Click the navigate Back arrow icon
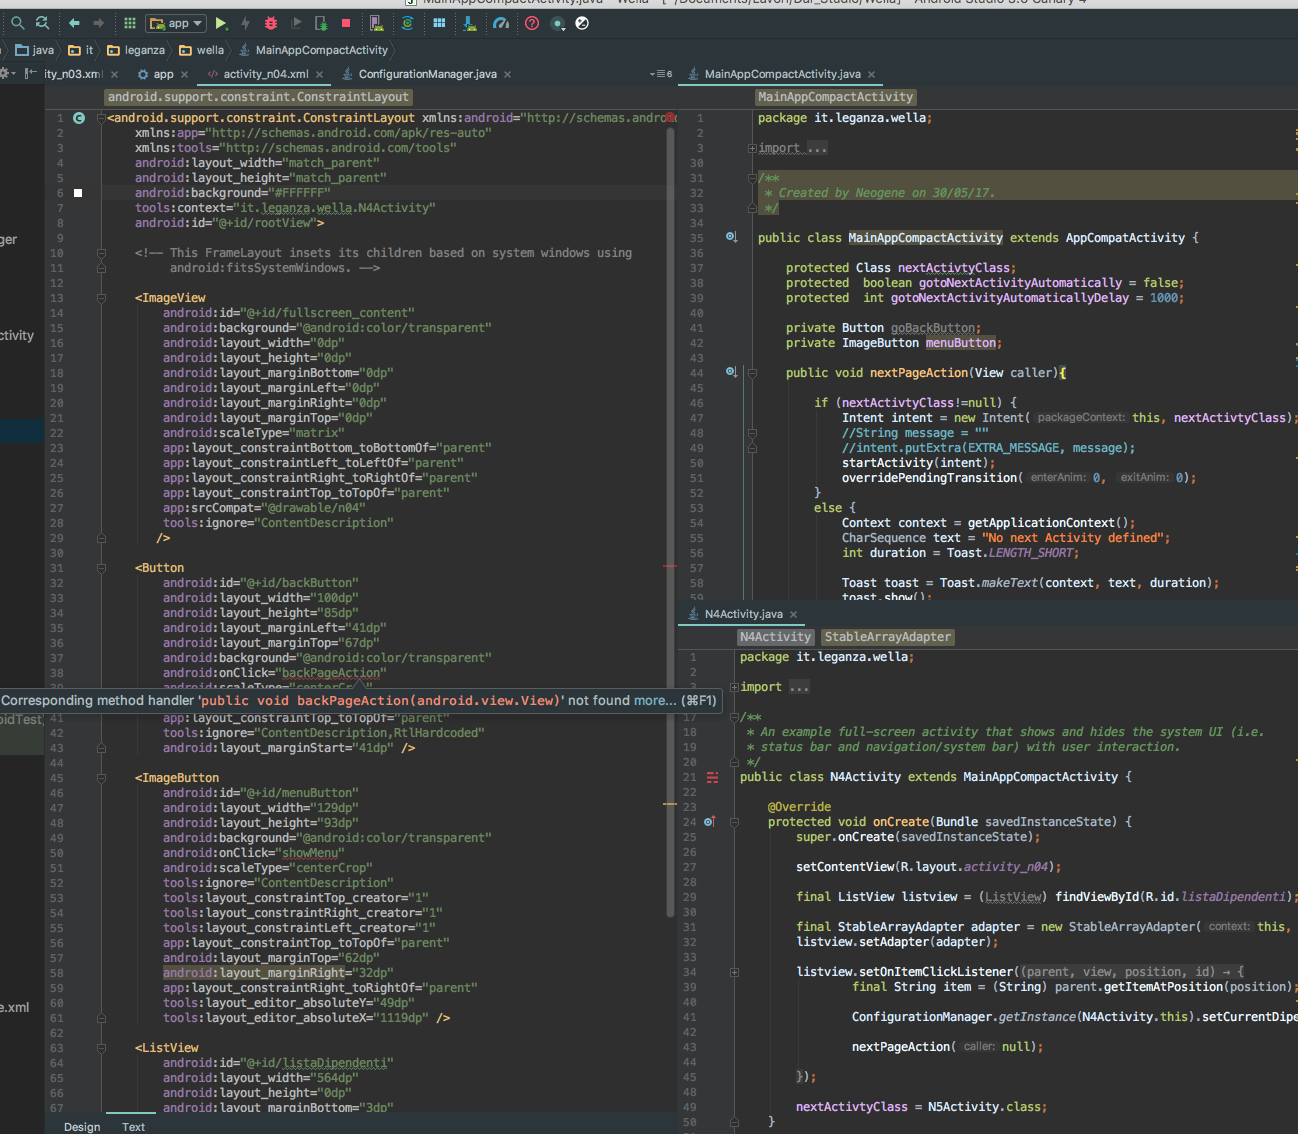Image resolution: width=1298 pixels, height=1134 pixels. click(74, 23)
